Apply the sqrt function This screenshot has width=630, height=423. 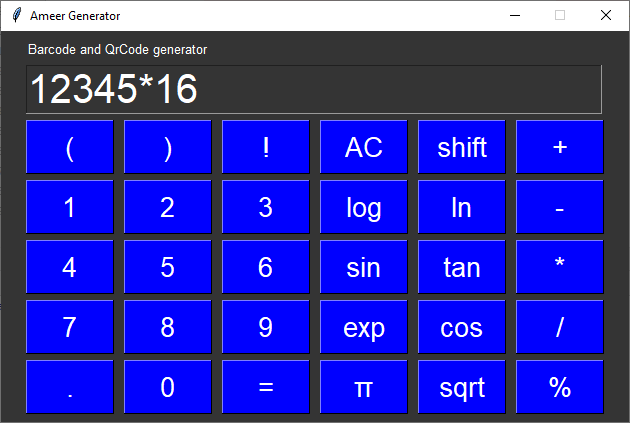[x=462, y=387]
